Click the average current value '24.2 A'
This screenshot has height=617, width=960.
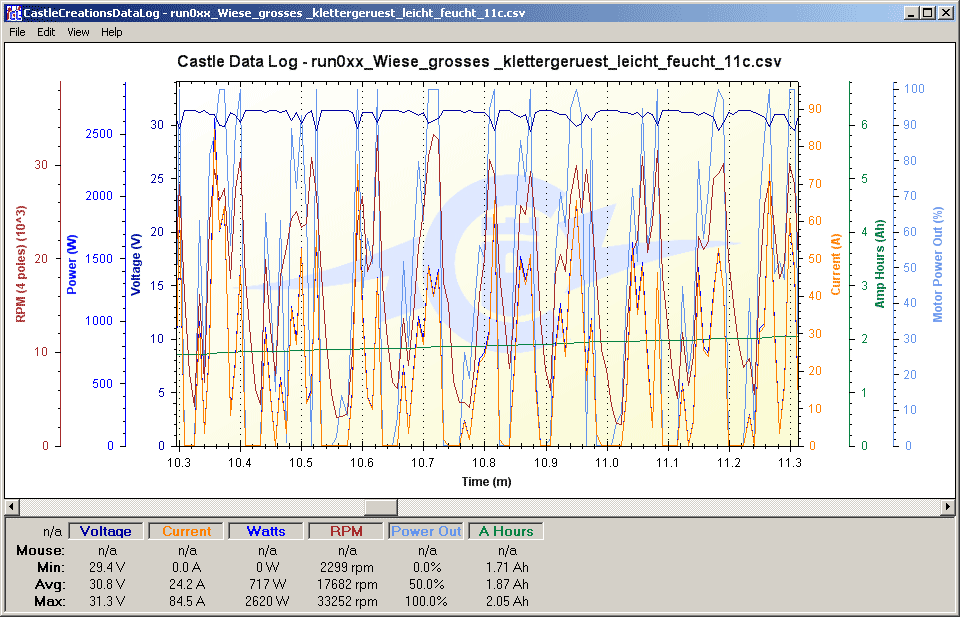tap(187, 585)
